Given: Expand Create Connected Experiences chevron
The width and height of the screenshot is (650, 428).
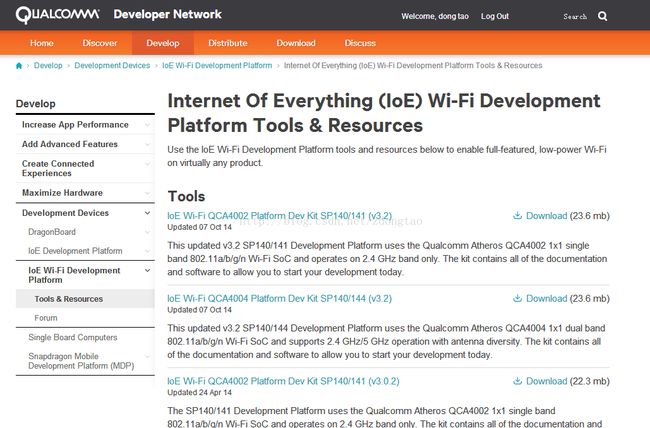Looking at the screenshot, I should pos(147,164).
